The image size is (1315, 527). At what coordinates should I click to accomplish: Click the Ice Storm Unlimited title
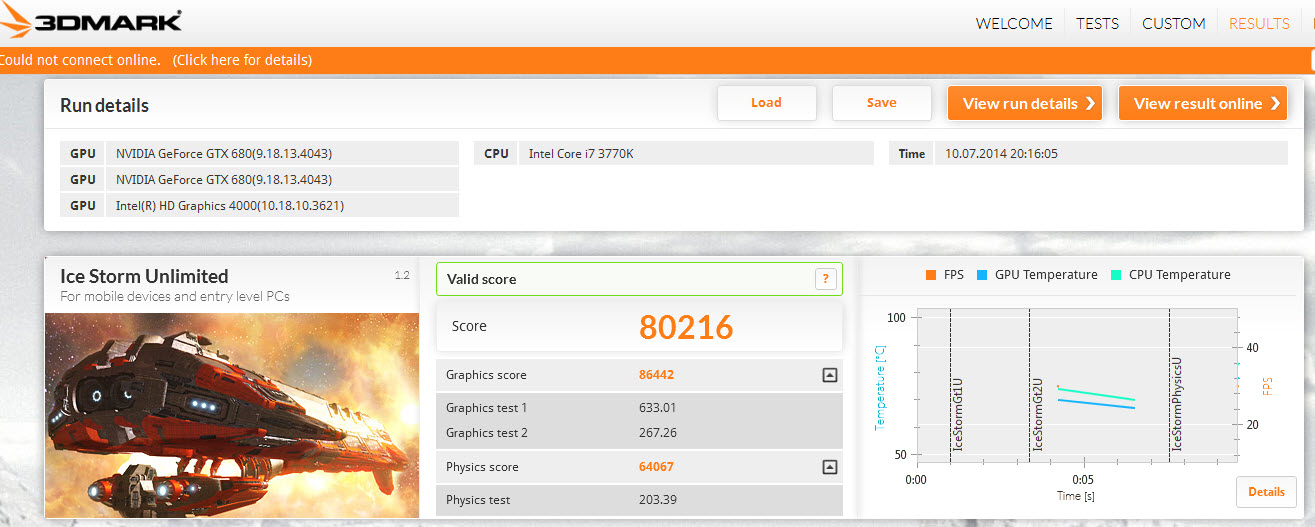pos(144,276)
